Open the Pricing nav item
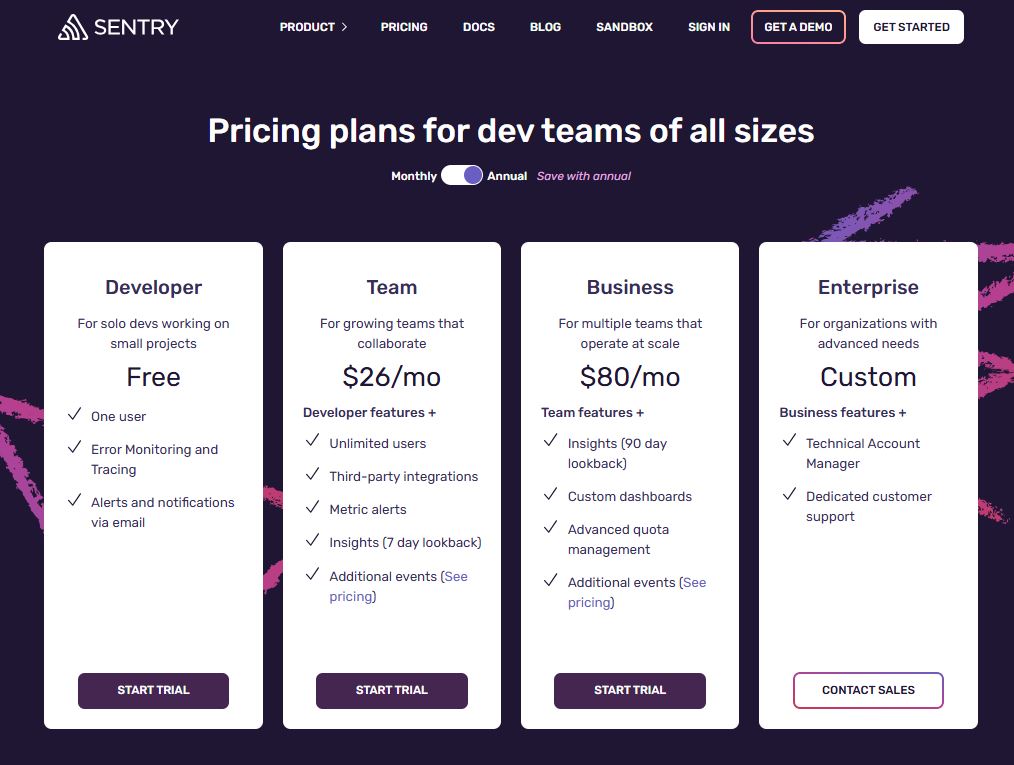1014x765 pixels. coord(404,27)
